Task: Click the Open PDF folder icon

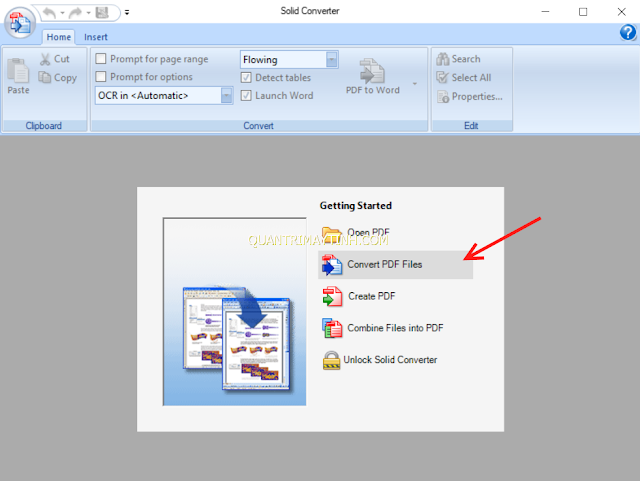Action: pyautogui.click(x=331, y=235)
